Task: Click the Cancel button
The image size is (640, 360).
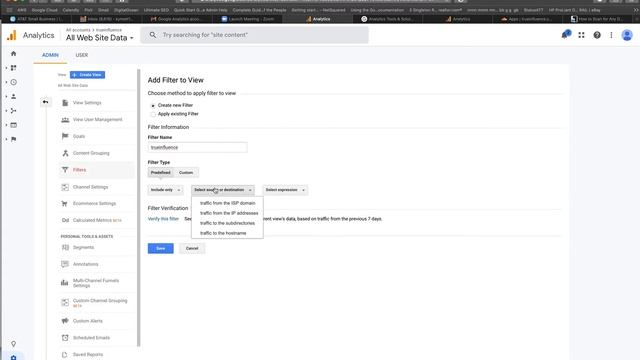Action: click(192, 248)
